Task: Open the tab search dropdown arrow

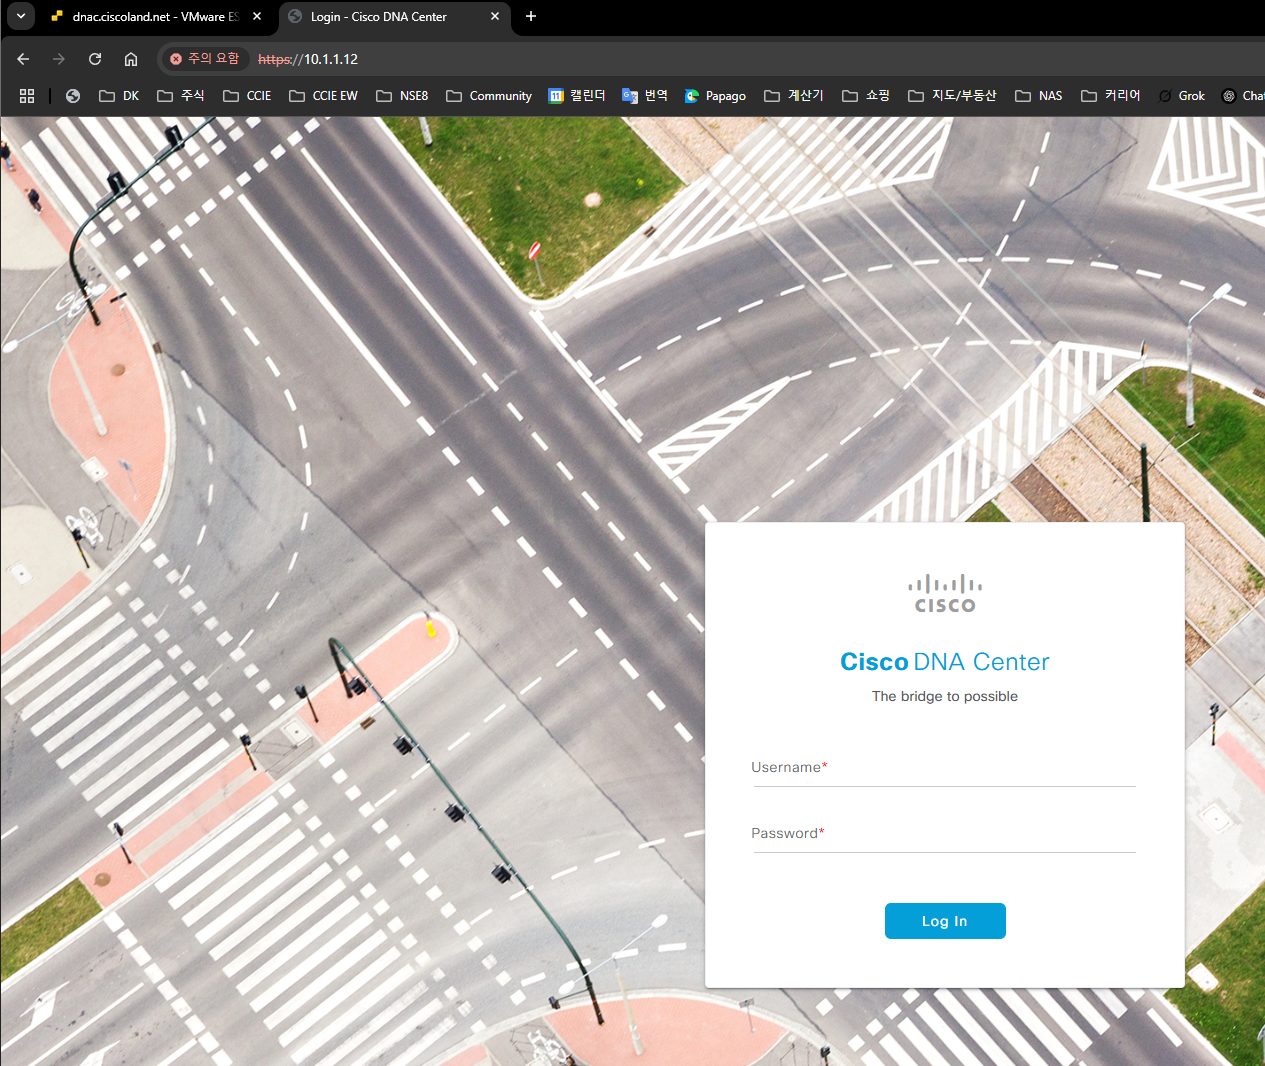Action: (21, 16)
